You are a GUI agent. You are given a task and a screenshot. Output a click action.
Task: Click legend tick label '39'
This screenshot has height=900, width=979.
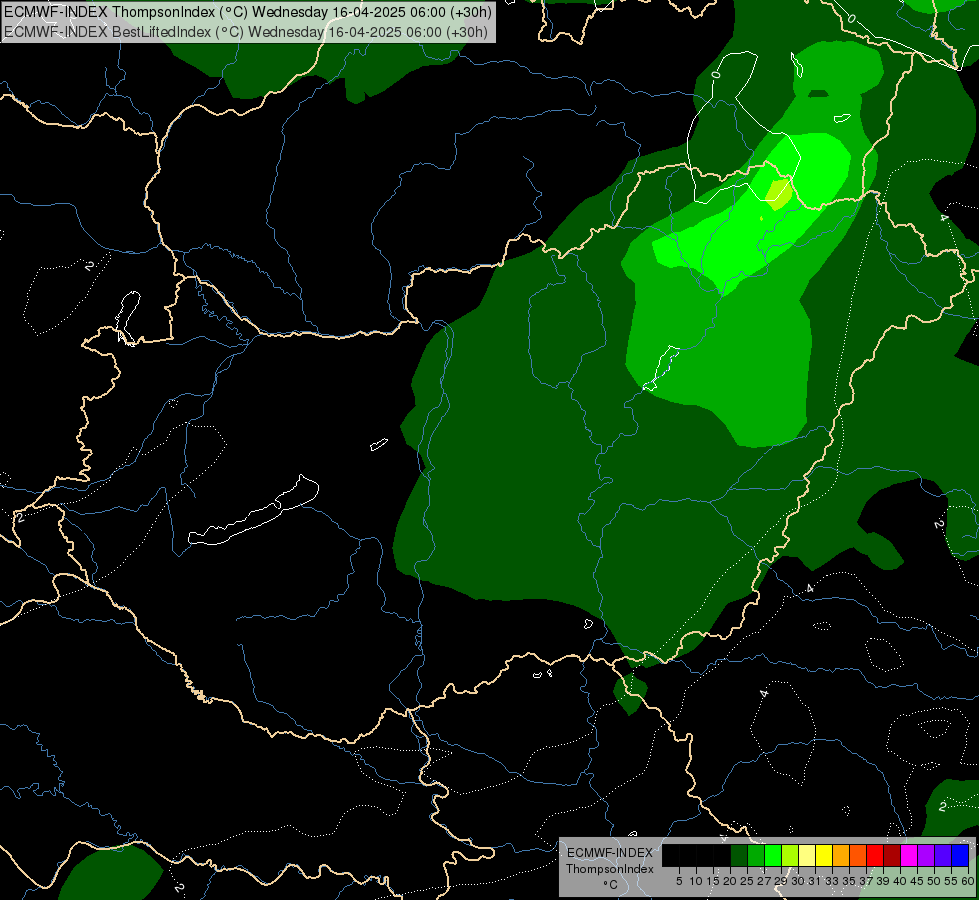(882, 881)
